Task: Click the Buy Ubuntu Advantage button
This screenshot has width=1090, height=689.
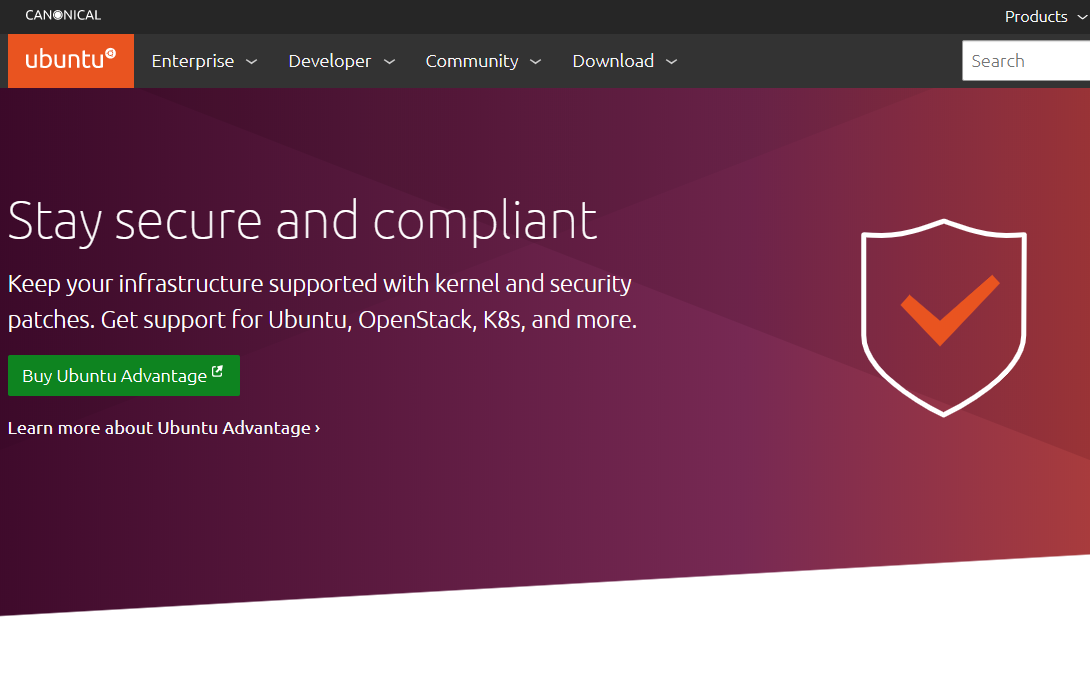Action: [124, 375]
